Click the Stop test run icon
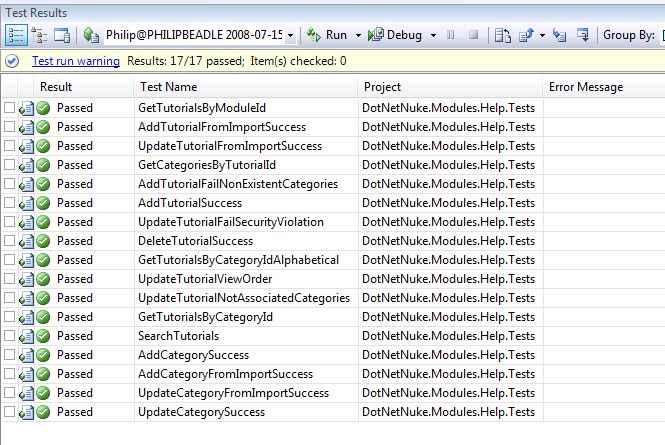The width and height of the screenshot is (665, 445). coord(474,35)
